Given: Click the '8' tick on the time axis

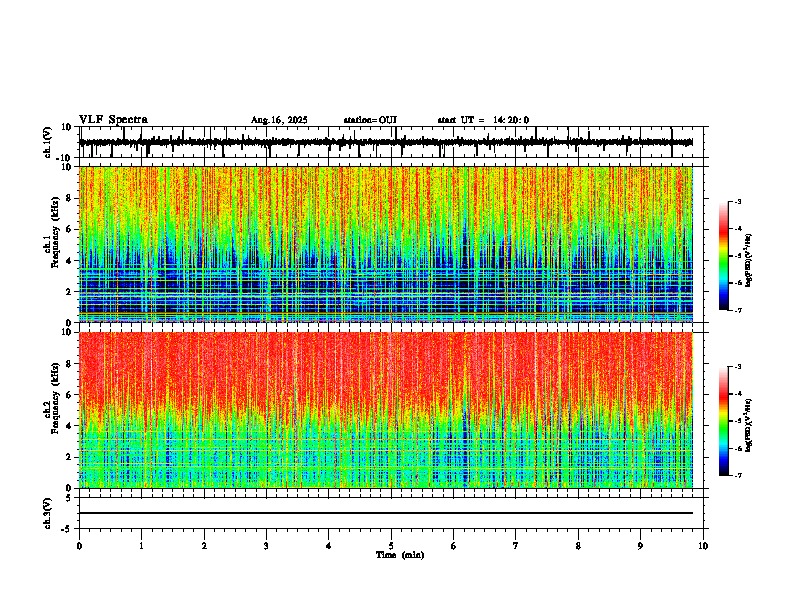Looking at the screenshot, I should (x=578, y=546).
